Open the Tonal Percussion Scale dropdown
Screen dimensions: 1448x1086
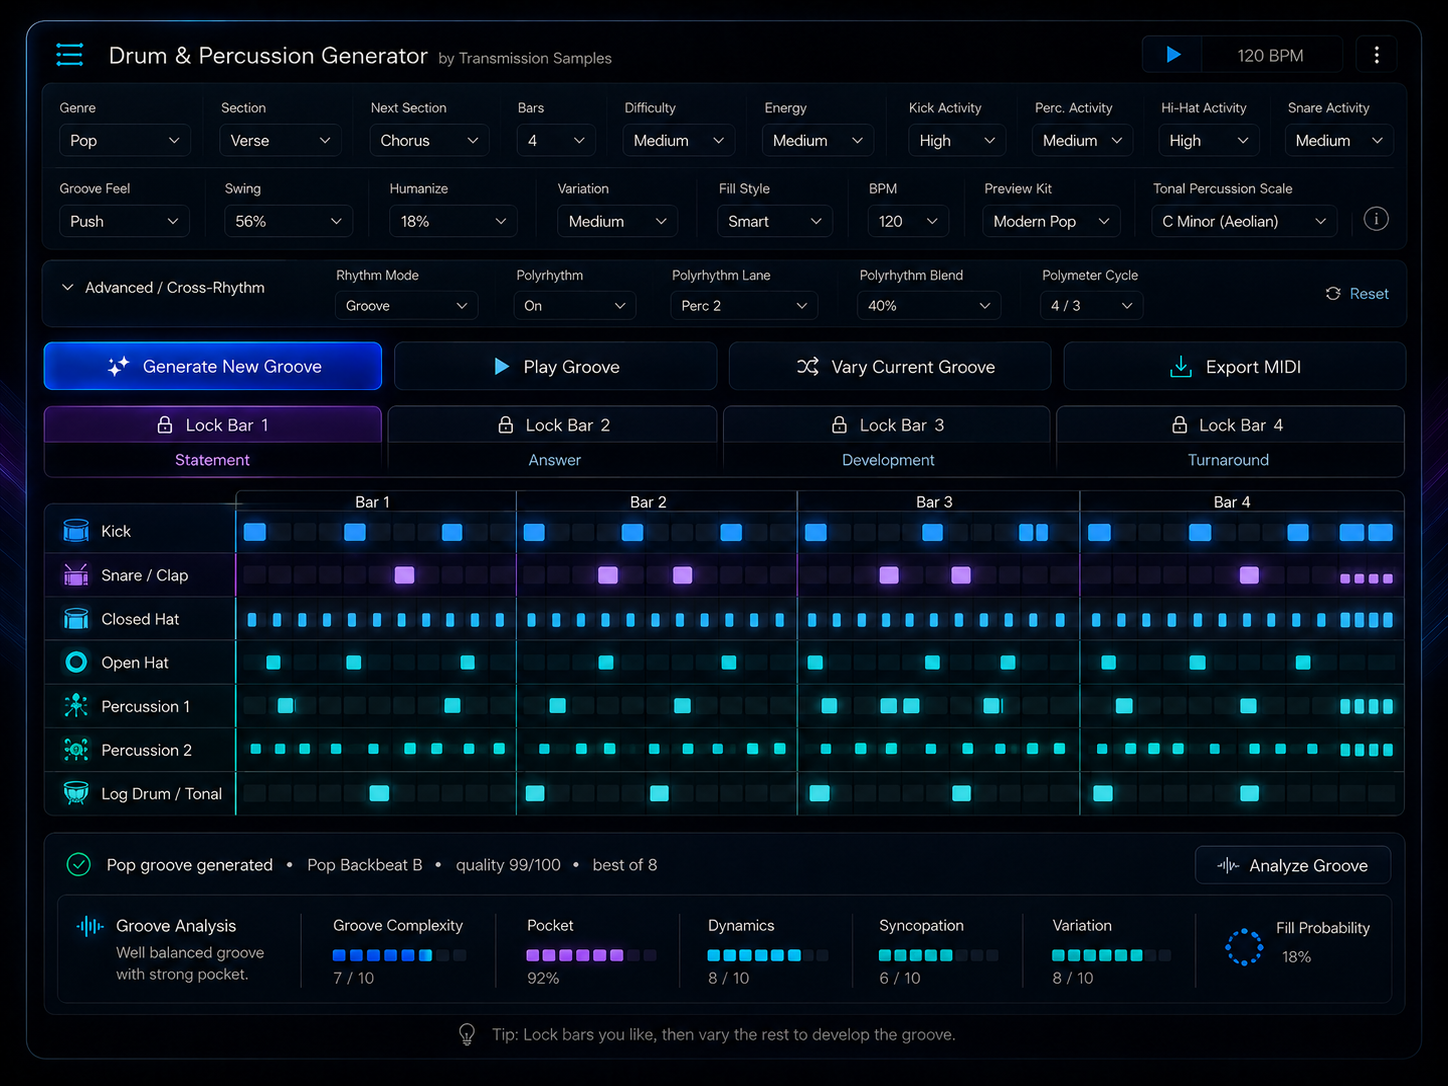click(x=1245, y=221)
